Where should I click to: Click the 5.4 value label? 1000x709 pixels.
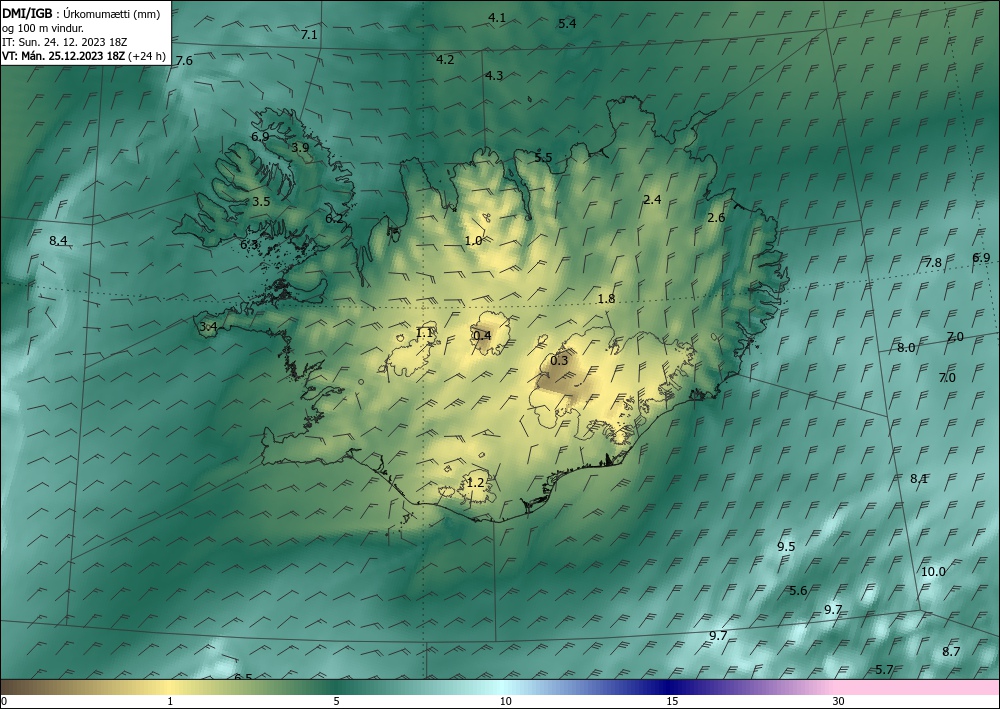tap(567, 24)
